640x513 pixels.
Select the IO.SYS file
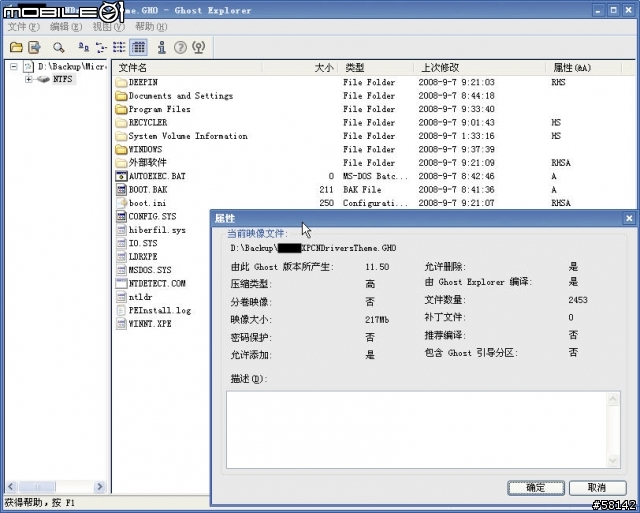pos(137,243)
